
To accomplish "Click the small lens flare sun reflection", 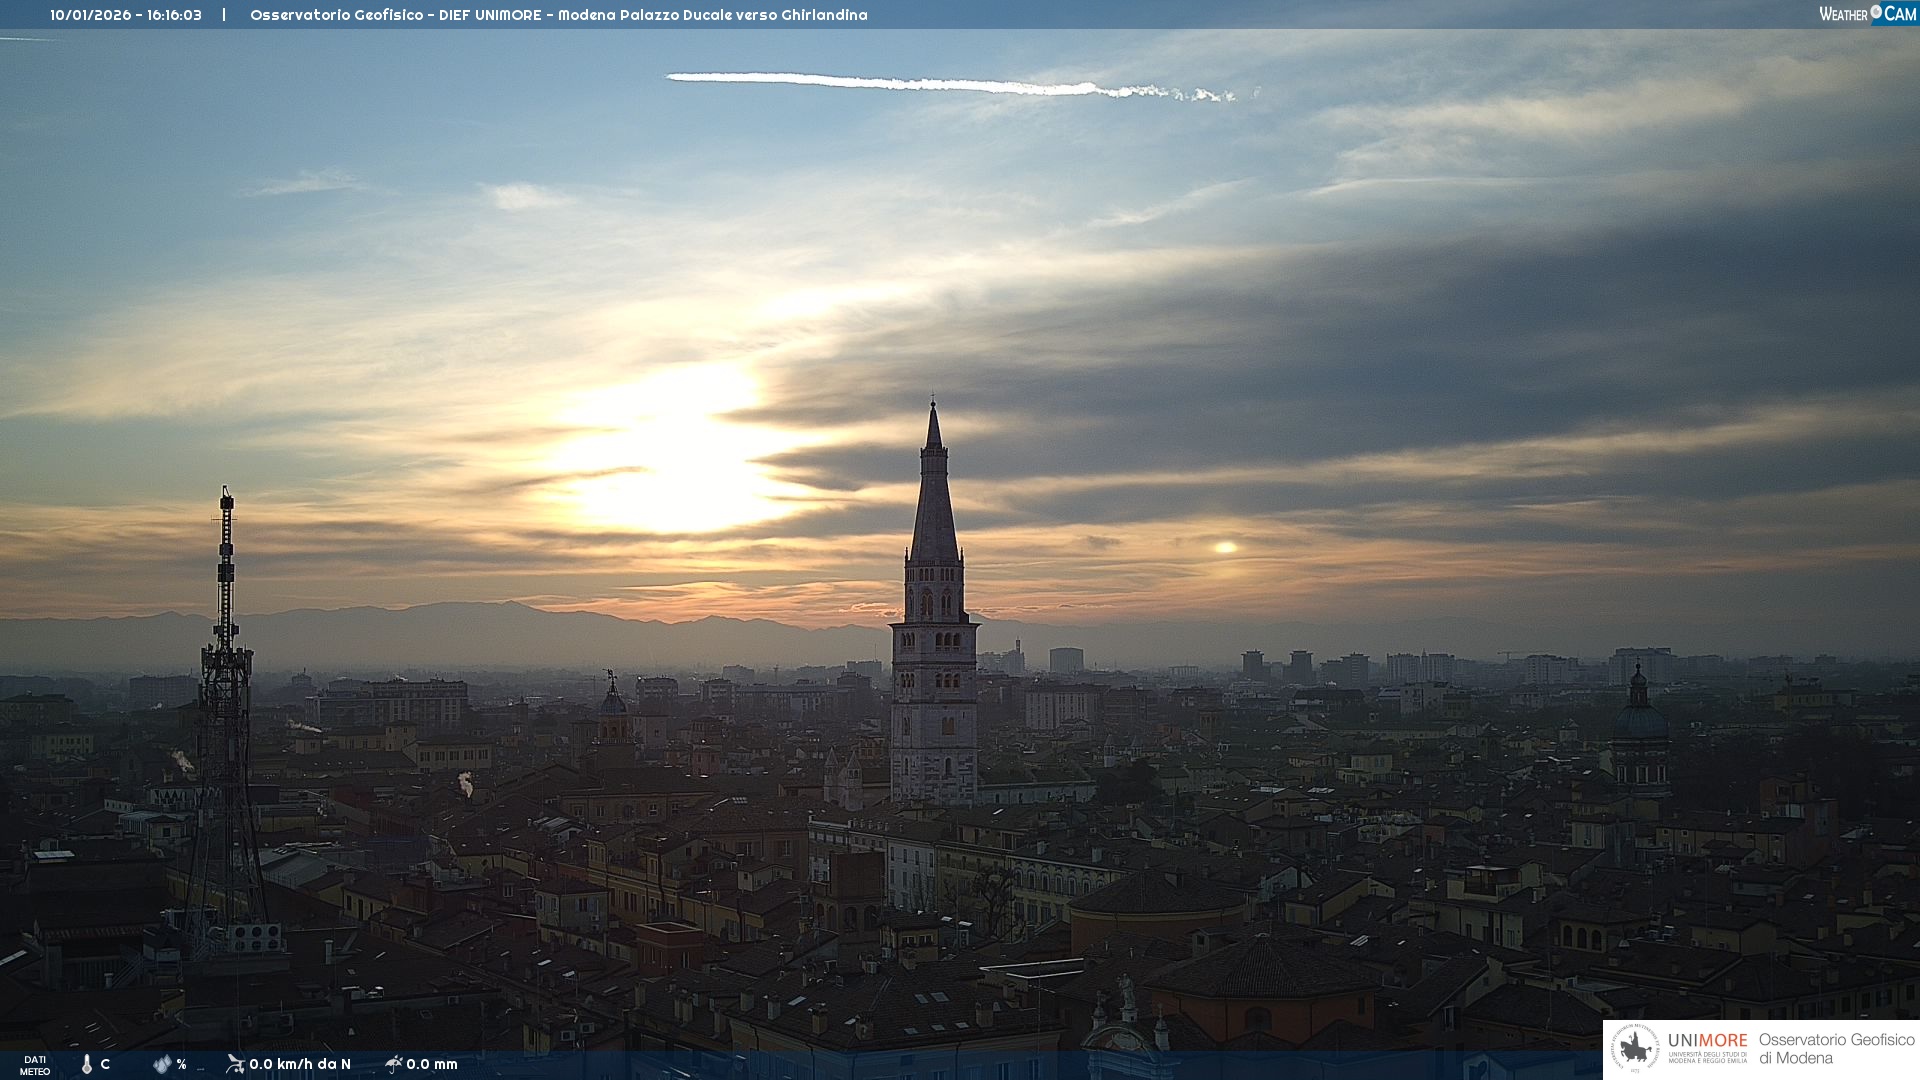I will (x=1225, y=547).
